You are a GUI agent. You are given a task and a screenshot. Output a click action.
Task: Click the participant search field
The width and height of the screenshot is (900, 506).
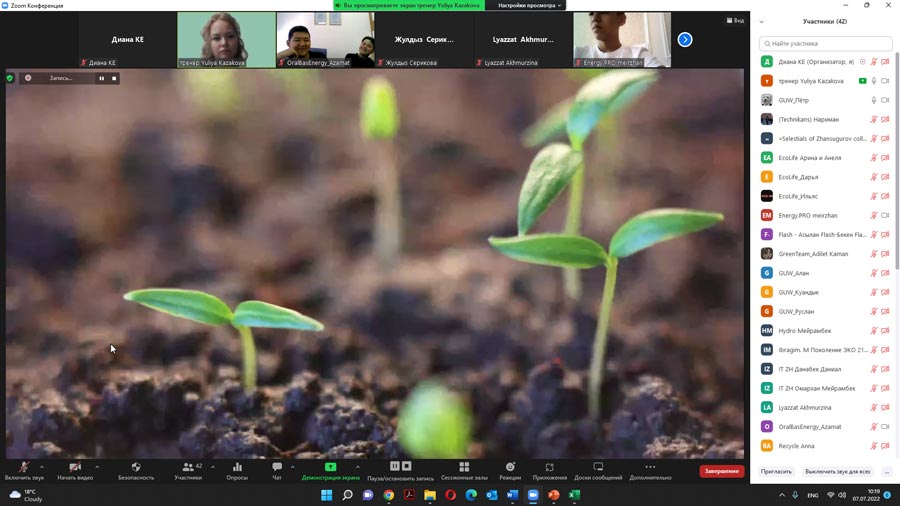pos(826,44)
